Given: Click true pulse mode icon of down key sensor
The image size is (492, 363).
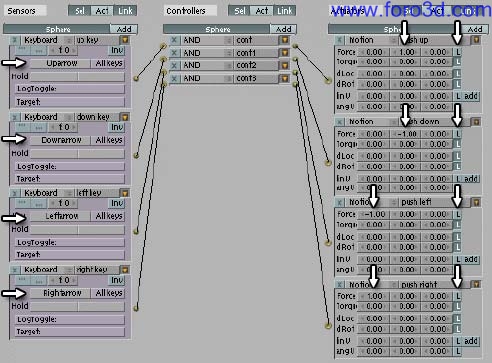Looking at the screenshot, I should click(22, 127).
